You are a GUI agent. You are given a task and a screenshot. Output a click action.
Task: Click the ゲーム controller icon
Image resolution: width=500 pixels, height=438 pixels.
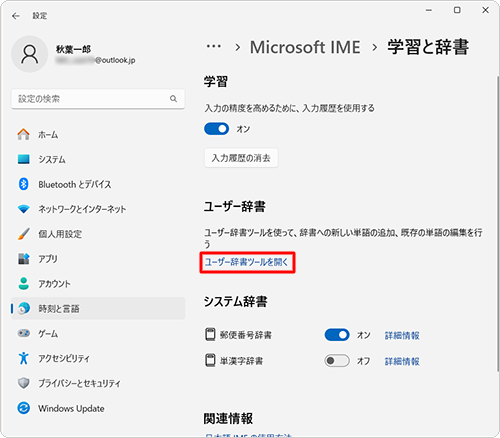tap(23, 333)
